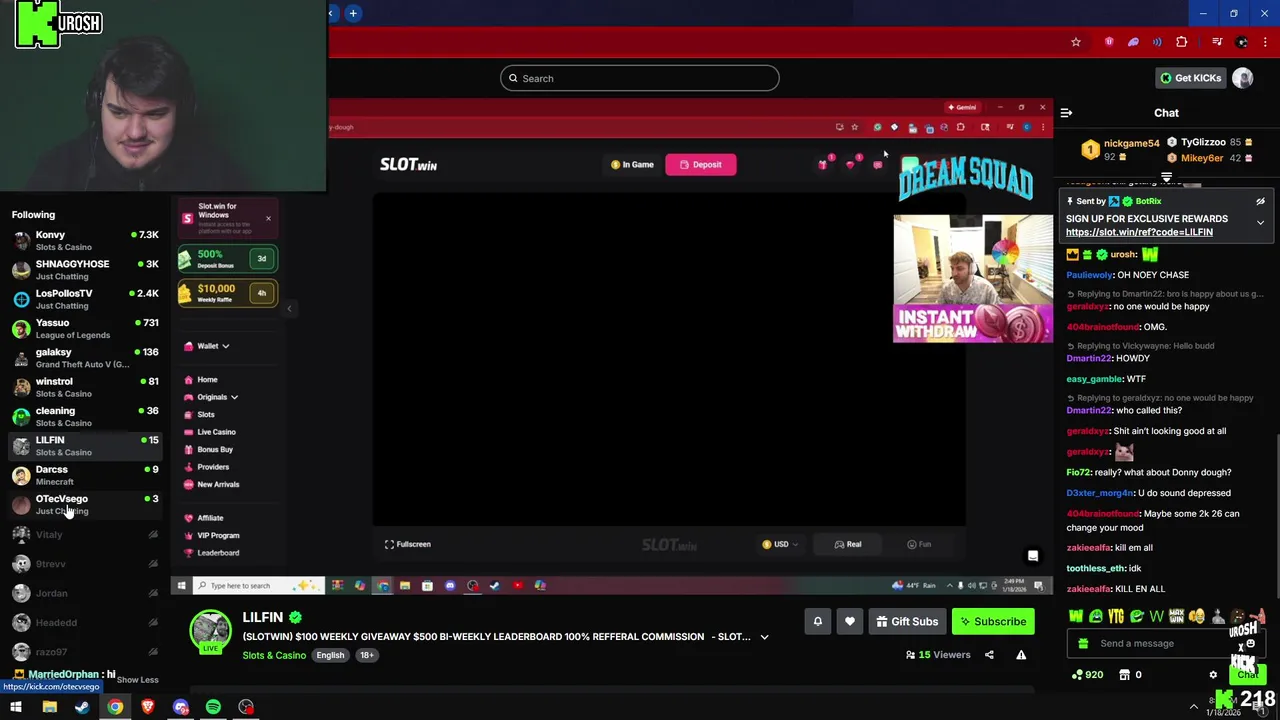The image size is (1280, 720).
Task: Click the Kick search field
Action: pos(639,78)
